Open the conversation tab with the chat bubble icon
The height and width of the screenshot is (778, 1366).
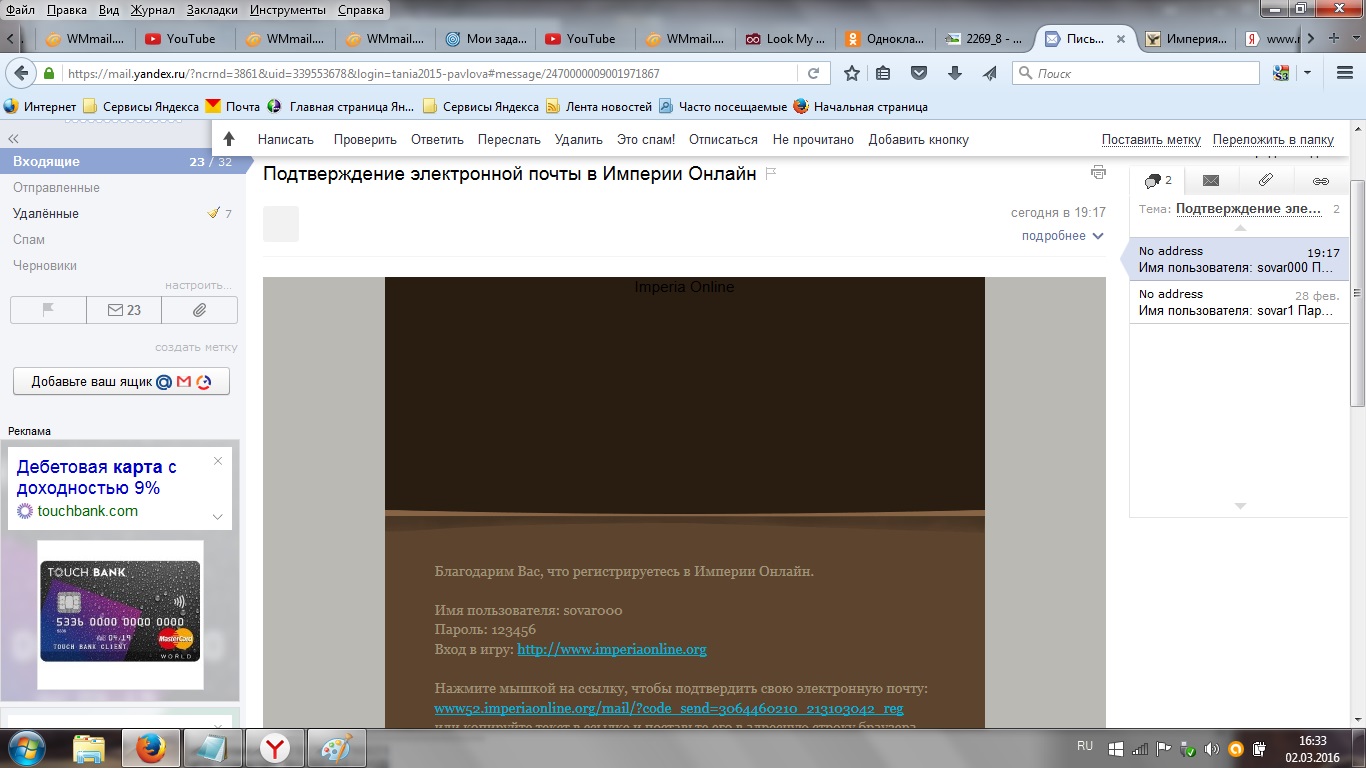1157,181
